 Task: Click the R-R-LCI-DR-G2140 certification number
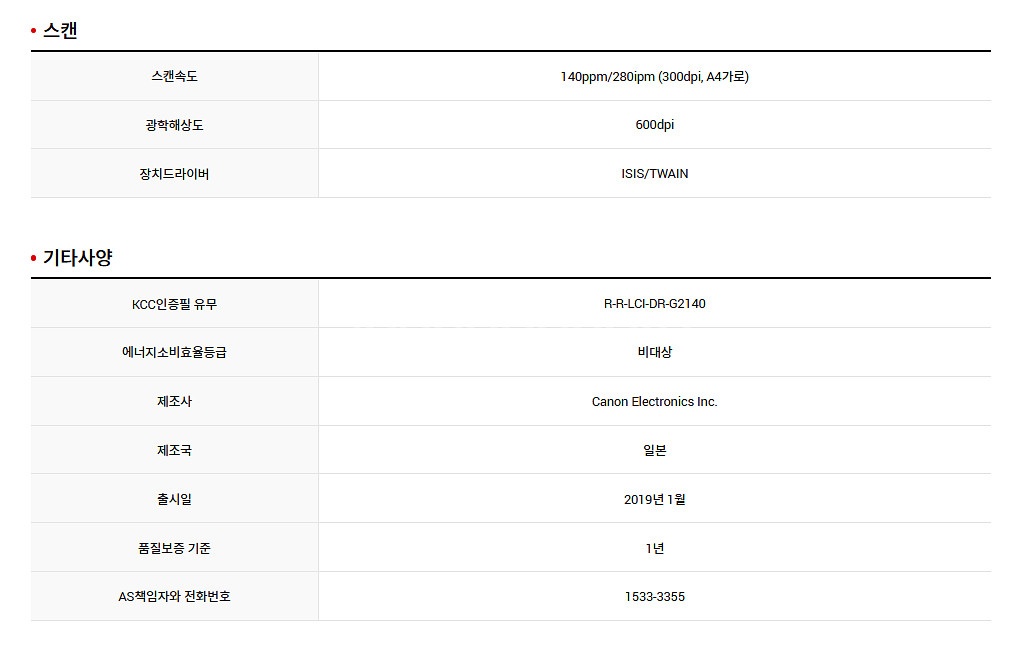click(654, 304)
